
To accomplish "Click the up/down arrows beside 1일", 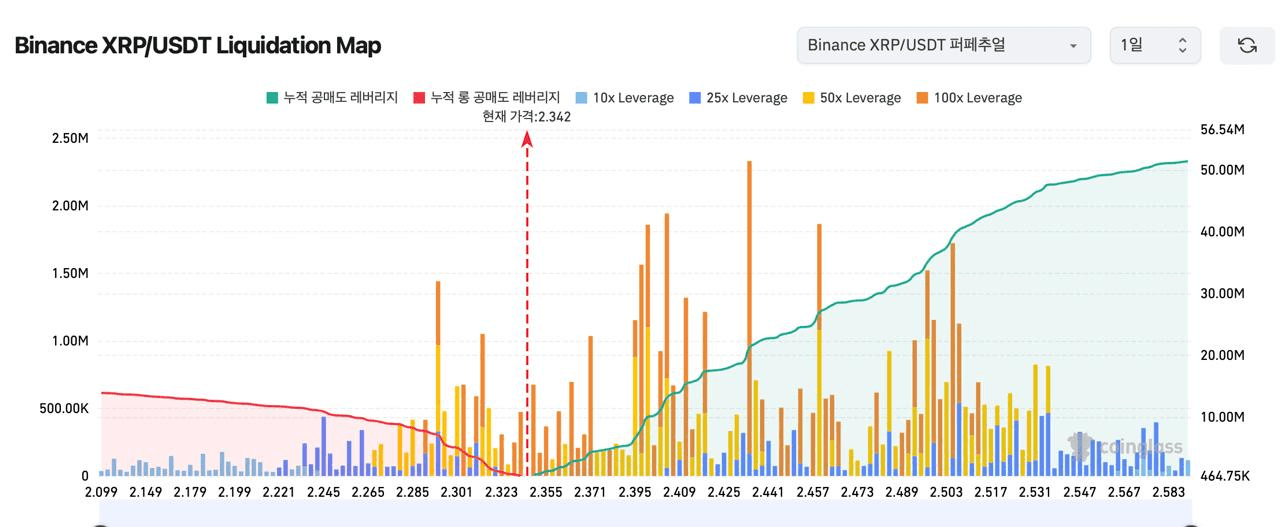I will (x=1182, y=45).
